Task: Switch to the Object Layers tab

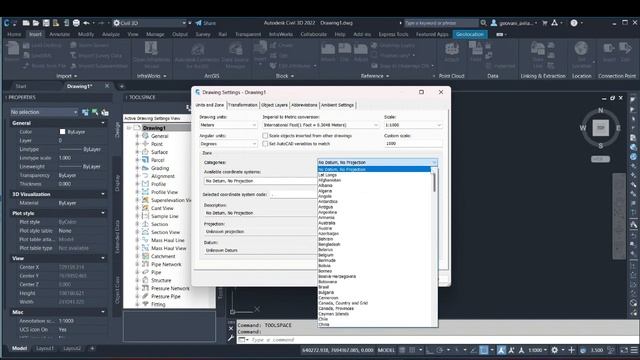Action: coord(274,105)
